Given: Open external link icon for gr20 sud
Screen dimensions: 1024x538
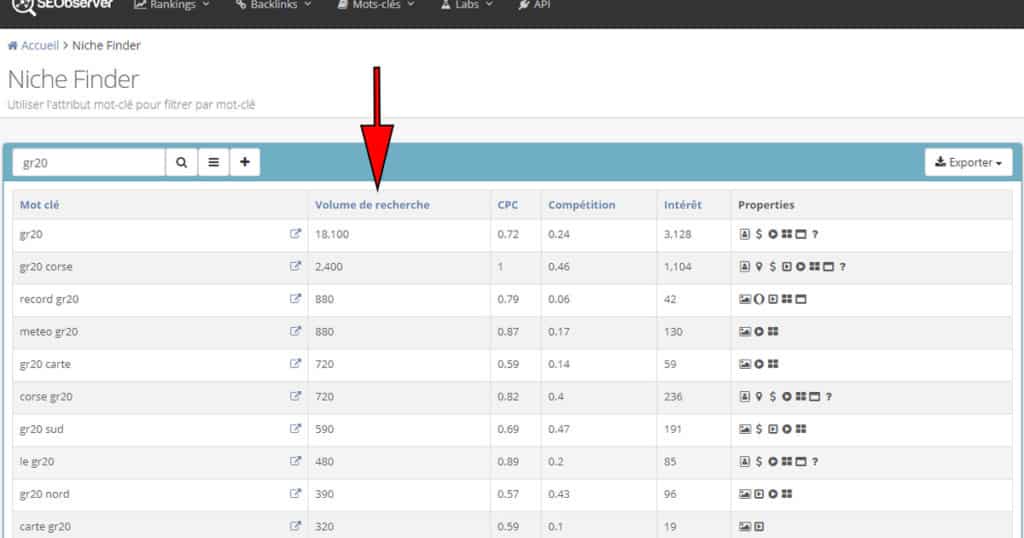Looking at the screenshot, I should pyautogui.click(x=295, y=429).
